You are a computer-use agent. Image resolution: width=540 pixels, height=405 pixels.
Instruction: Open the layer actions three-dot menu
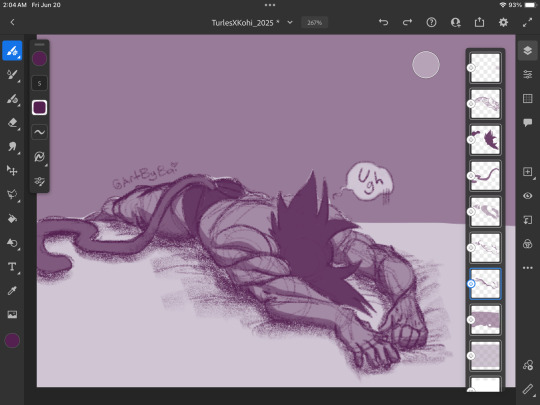tap(527, 268)
